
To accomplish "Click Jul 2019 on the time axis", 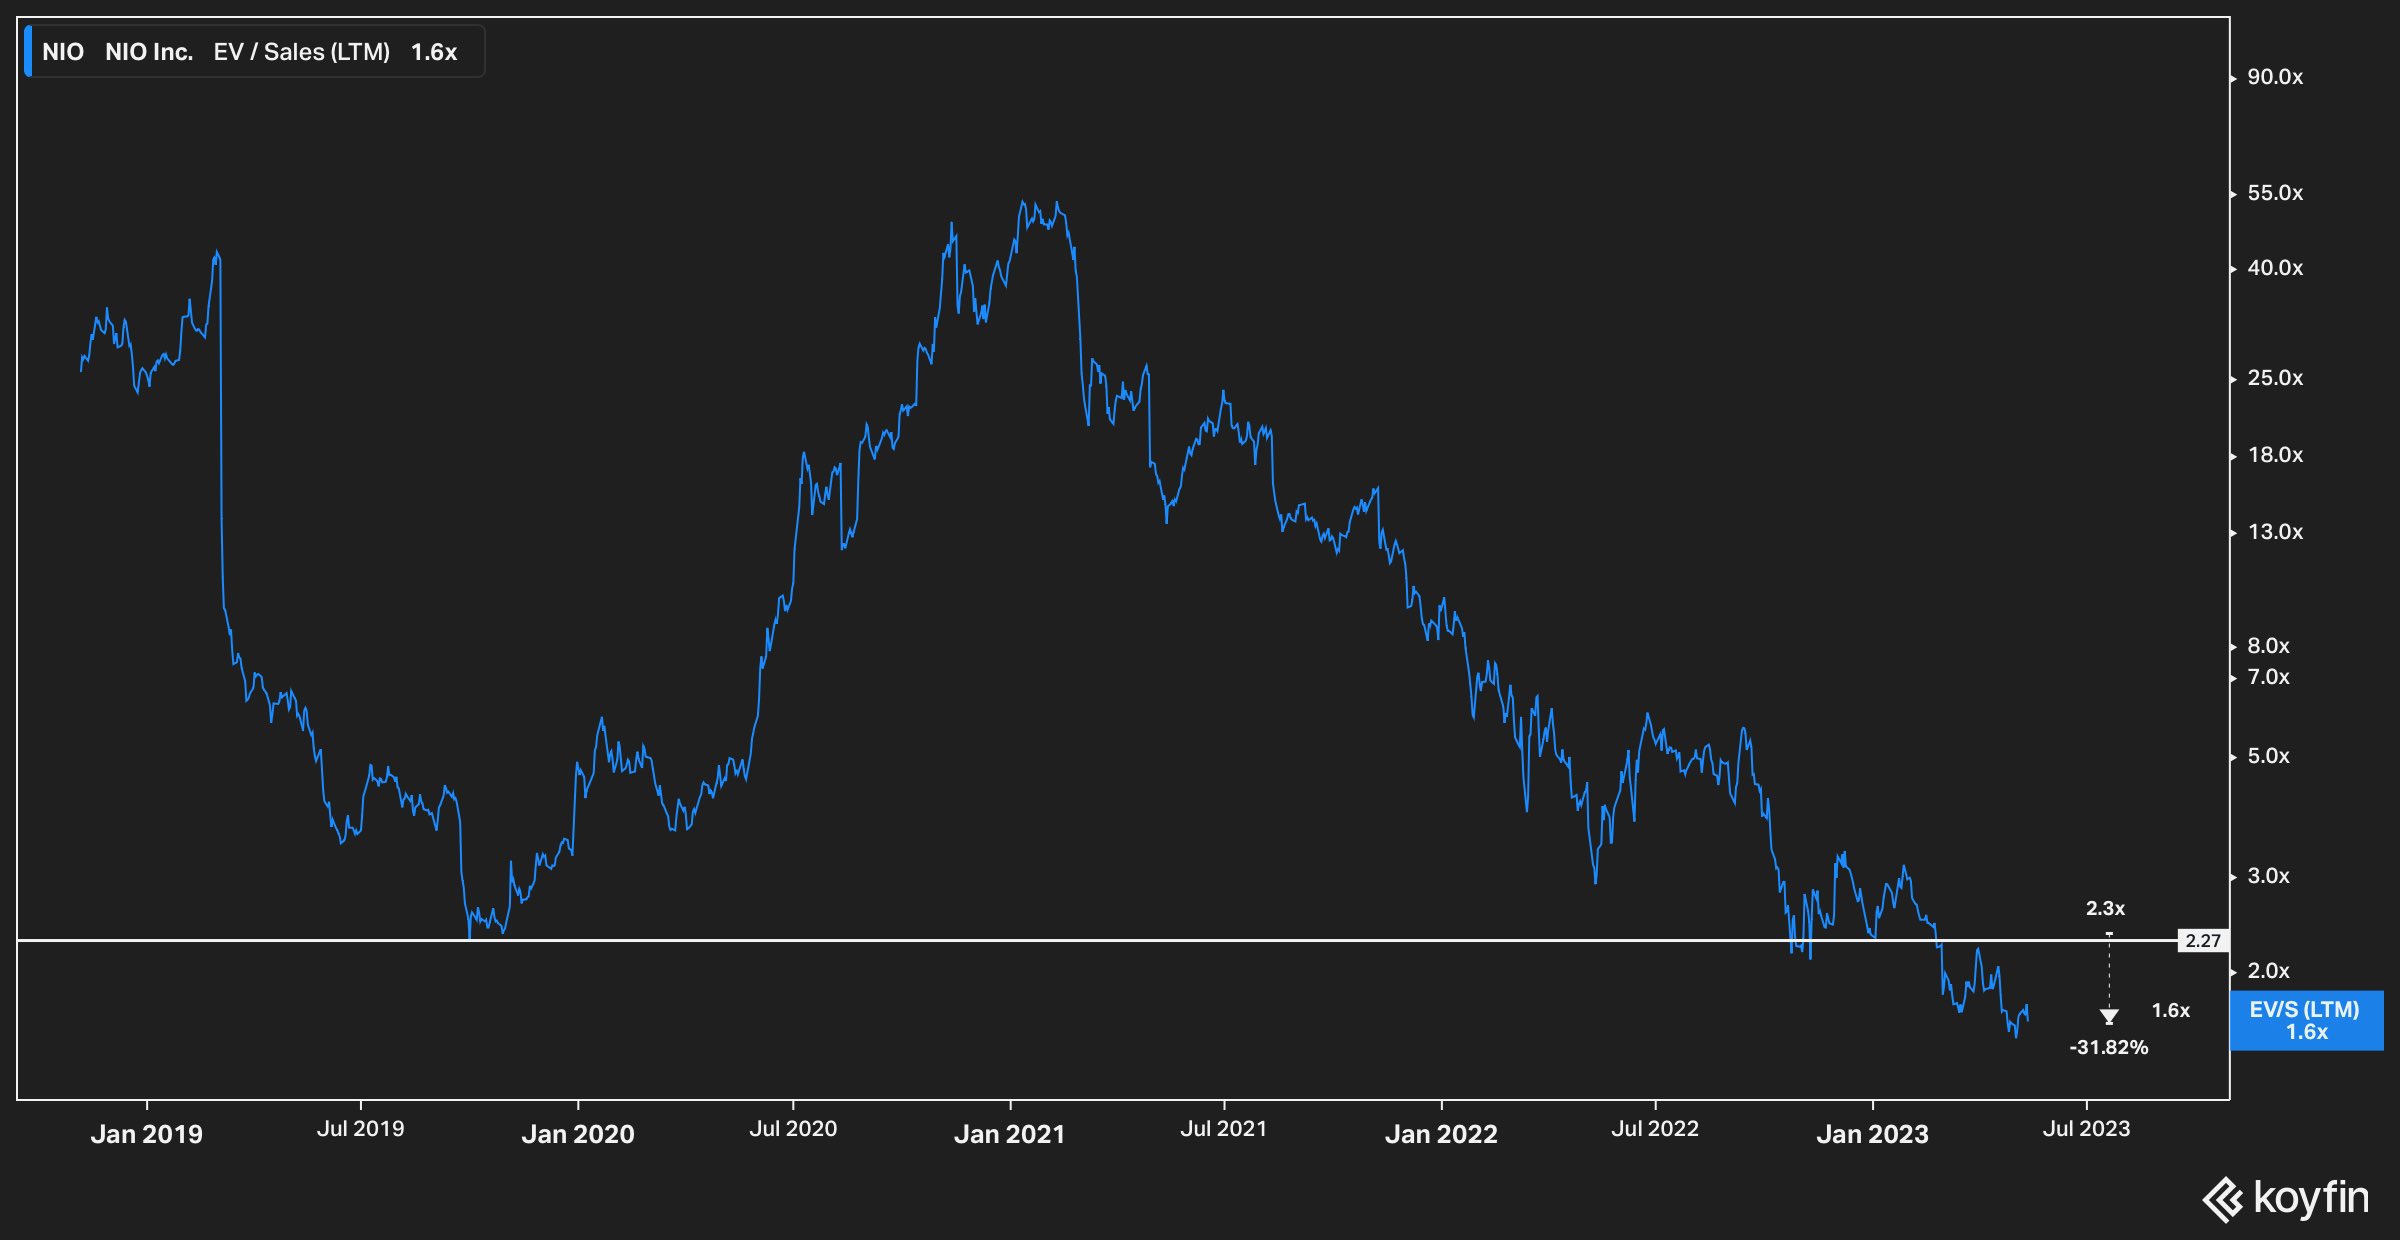I will pyautogui.click(x=360, y=1129).
